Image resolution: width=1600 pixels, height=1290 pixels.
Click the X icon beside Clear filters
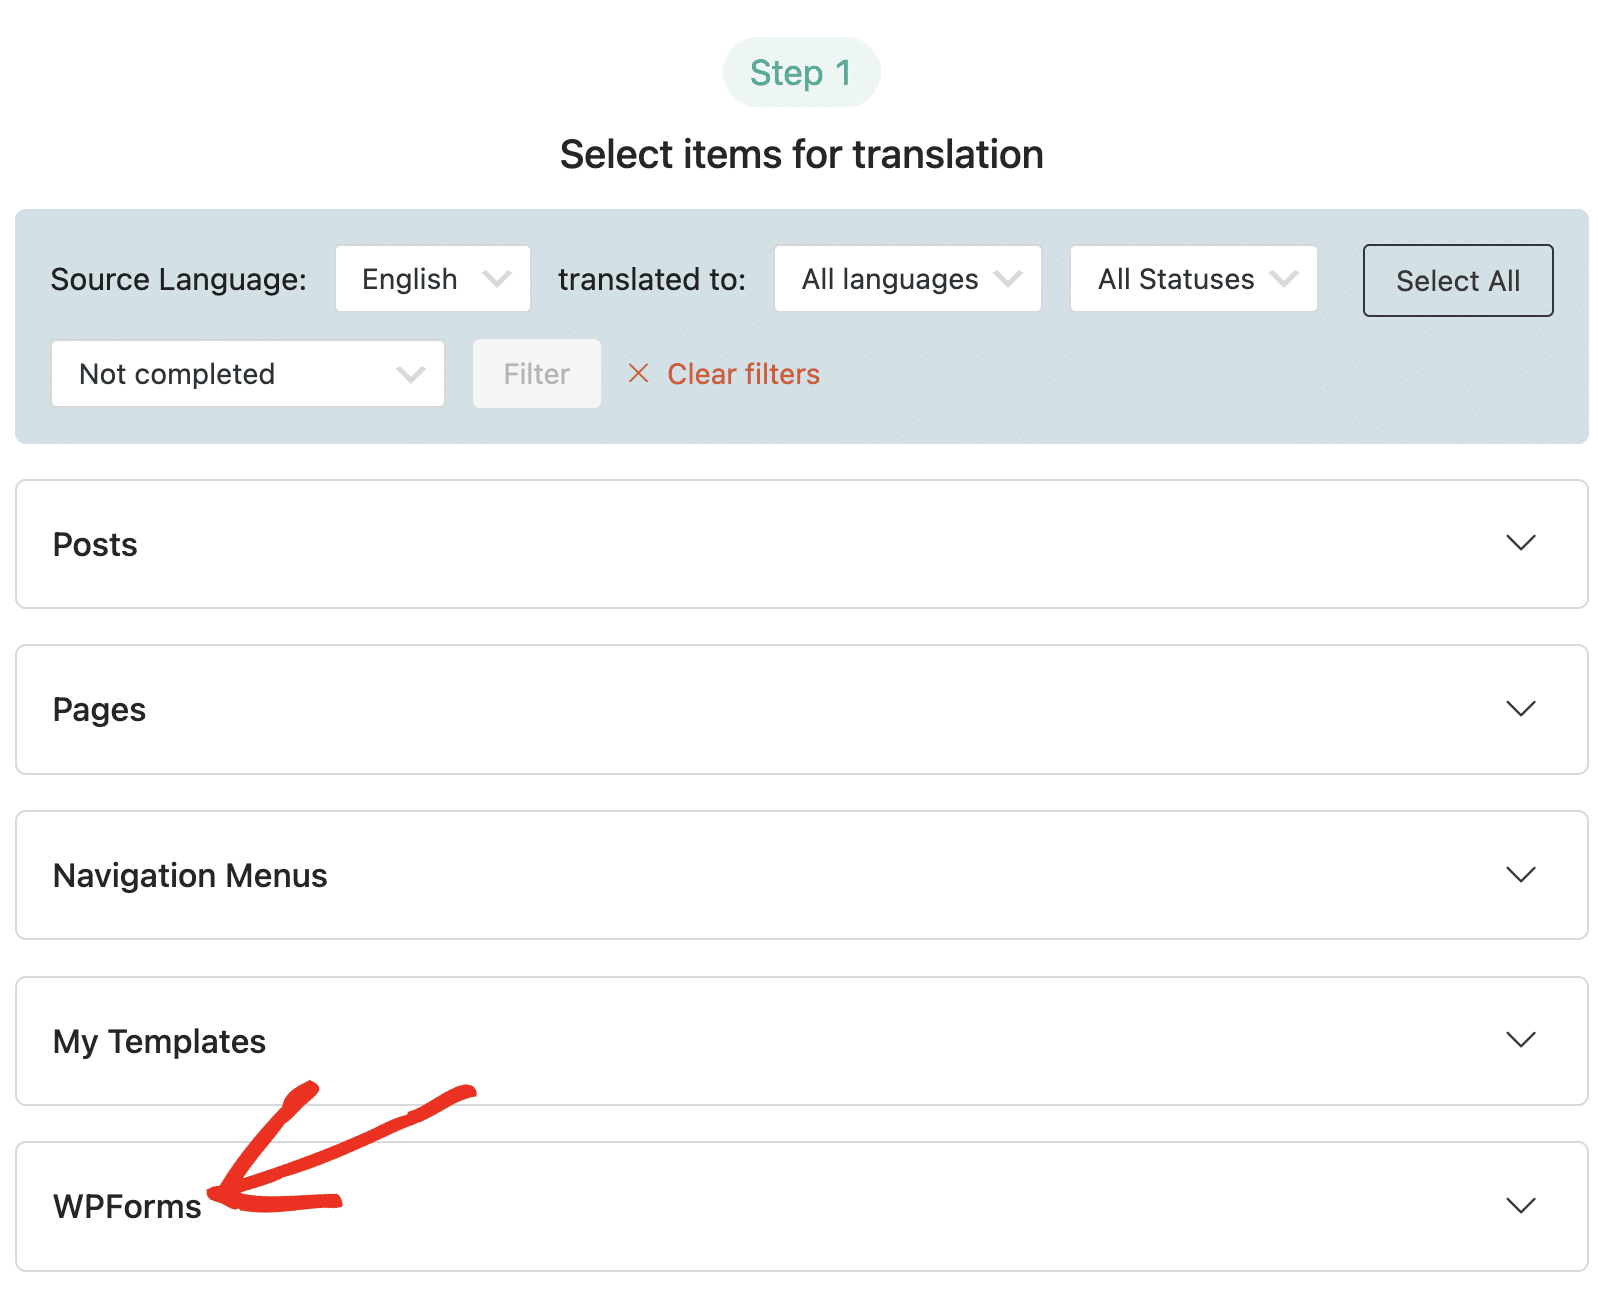pyautogui.click(x=638, y=374)
